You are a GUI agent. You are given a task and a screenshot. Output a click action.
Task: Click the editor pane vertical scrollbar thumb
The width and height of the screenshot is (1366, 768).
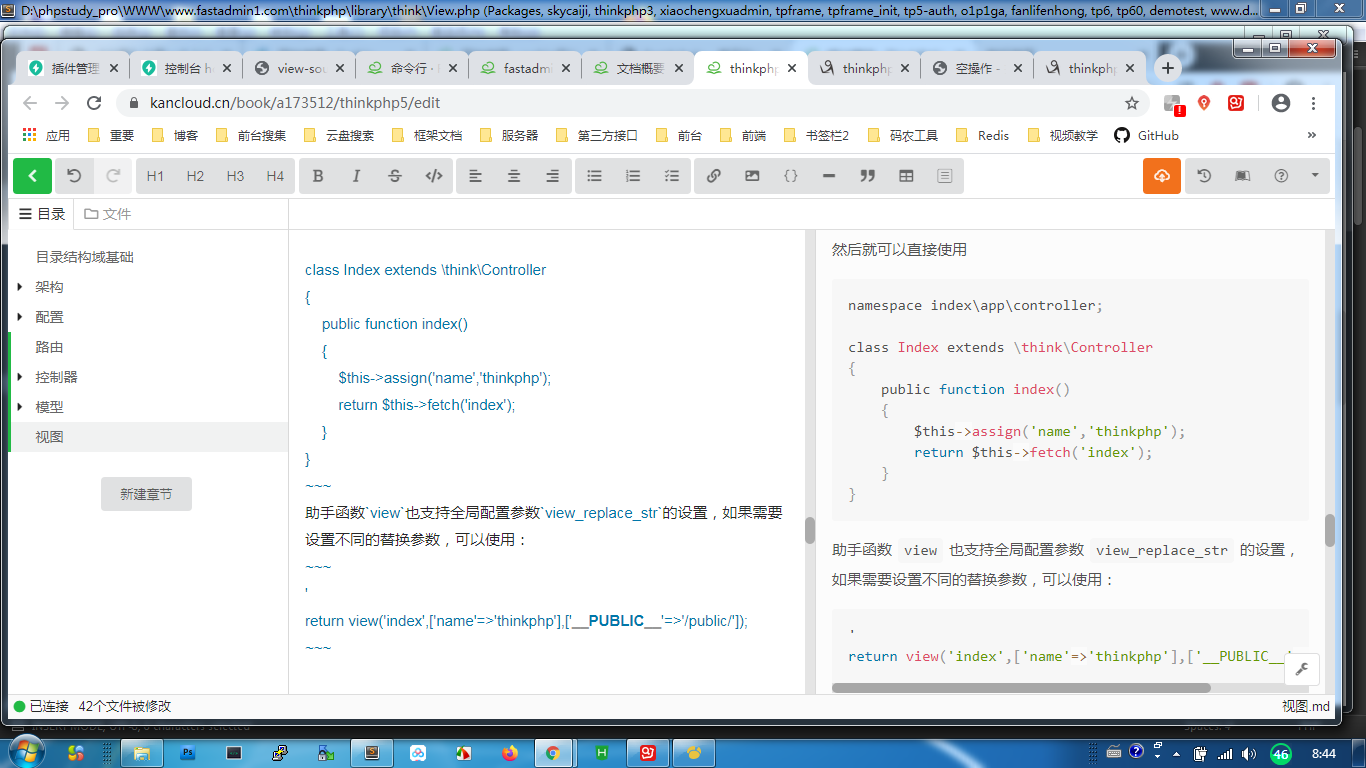pyautogui.click(x=810, y=530)
